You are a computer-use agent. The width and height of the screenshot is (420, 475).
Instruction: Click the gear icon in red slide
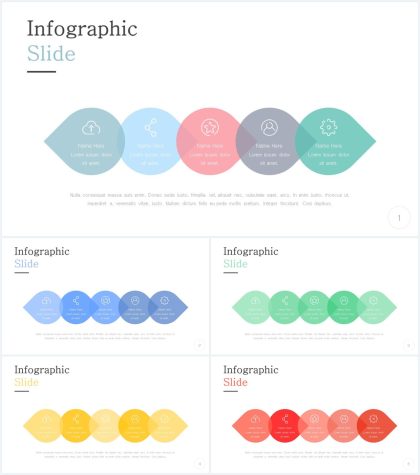373,419
